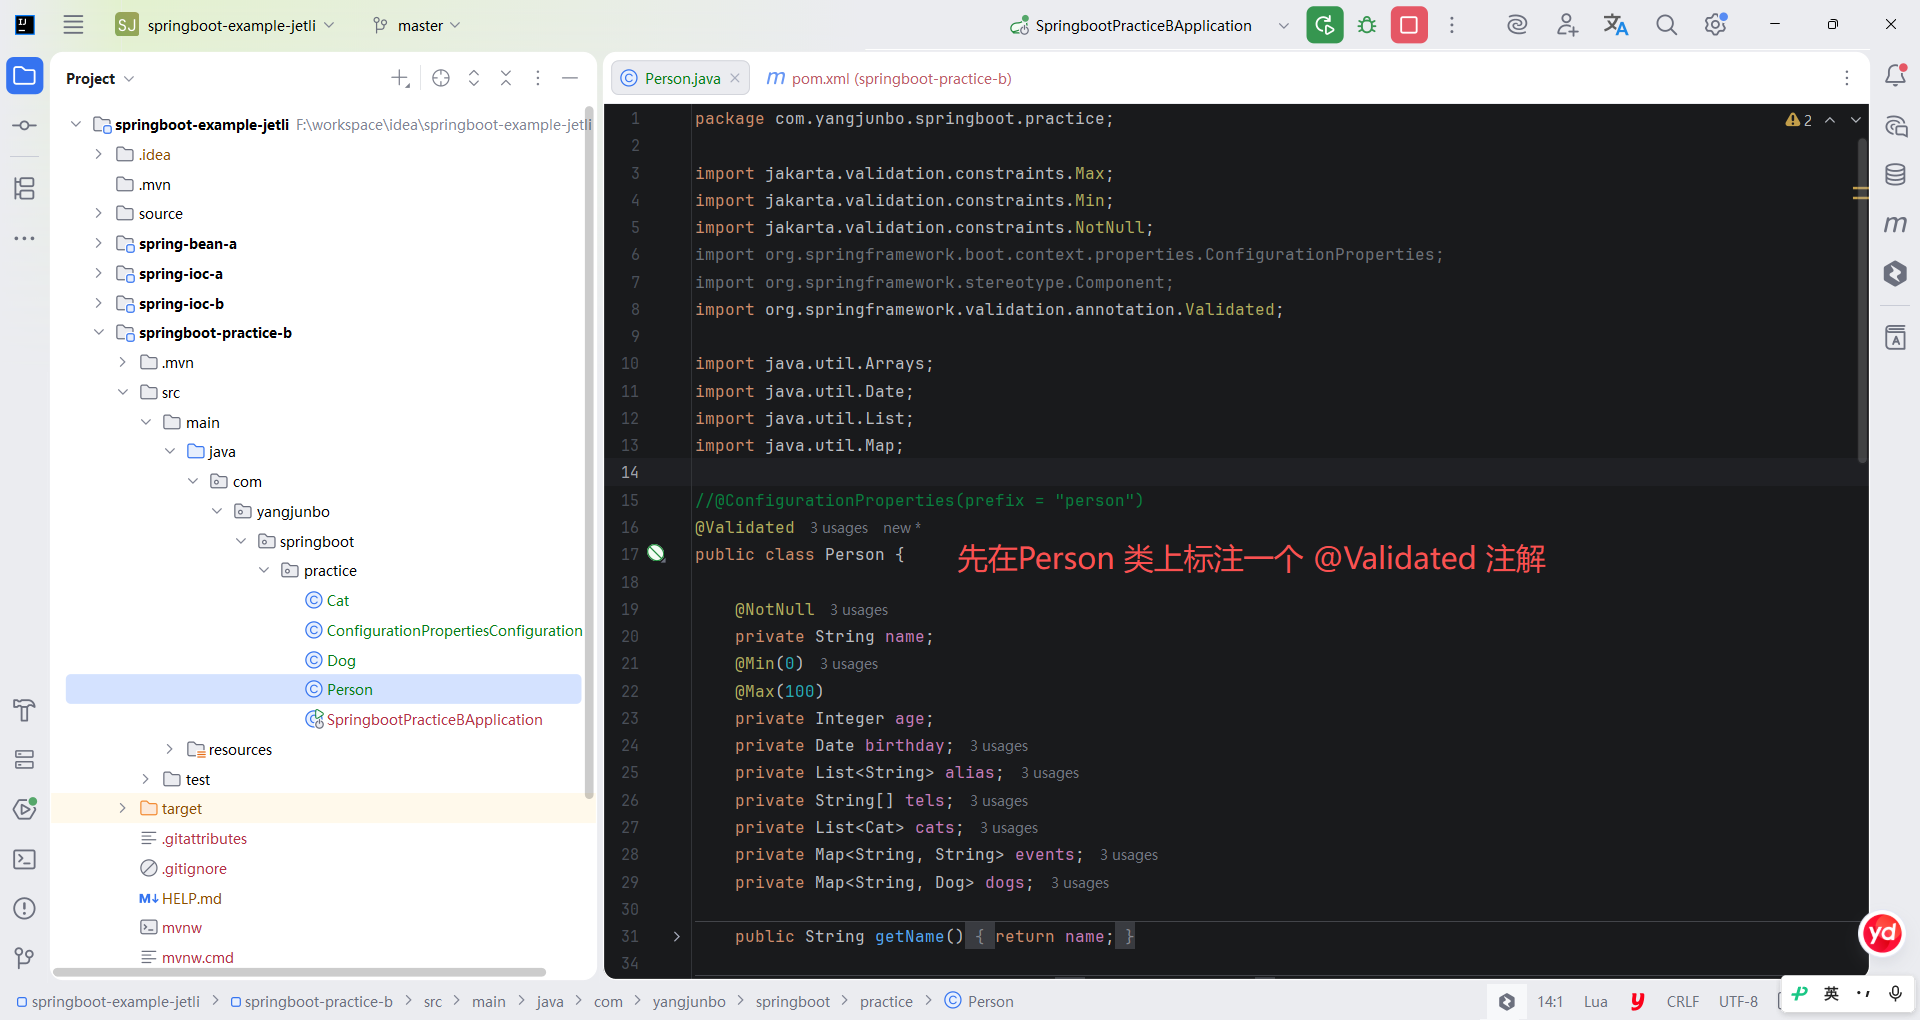Open the Build hammer tool window
Image resolution: width=1920 pixels, height=1020 pixels.
pos(24,710)
